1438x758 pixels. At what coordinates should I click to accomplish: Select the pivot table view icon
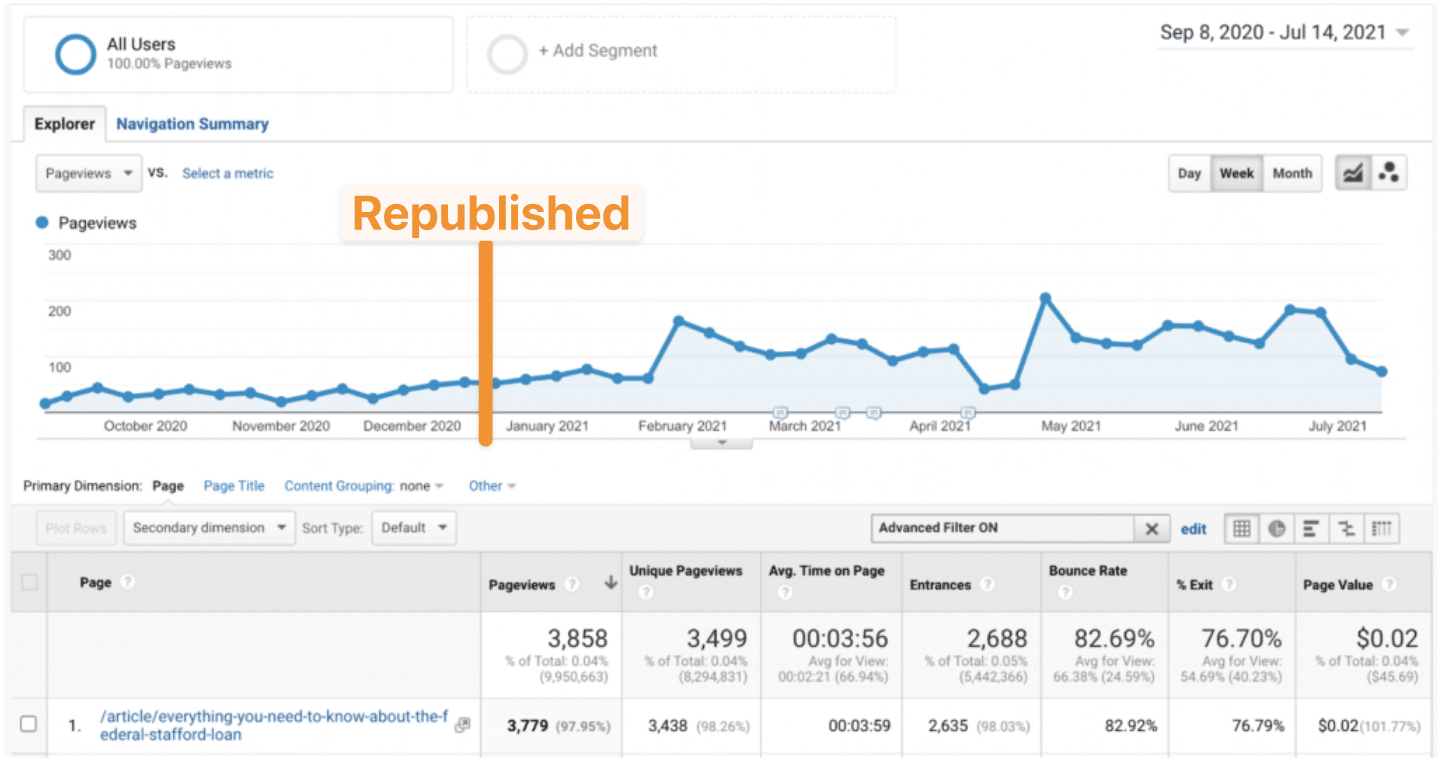coord(1381,529)
